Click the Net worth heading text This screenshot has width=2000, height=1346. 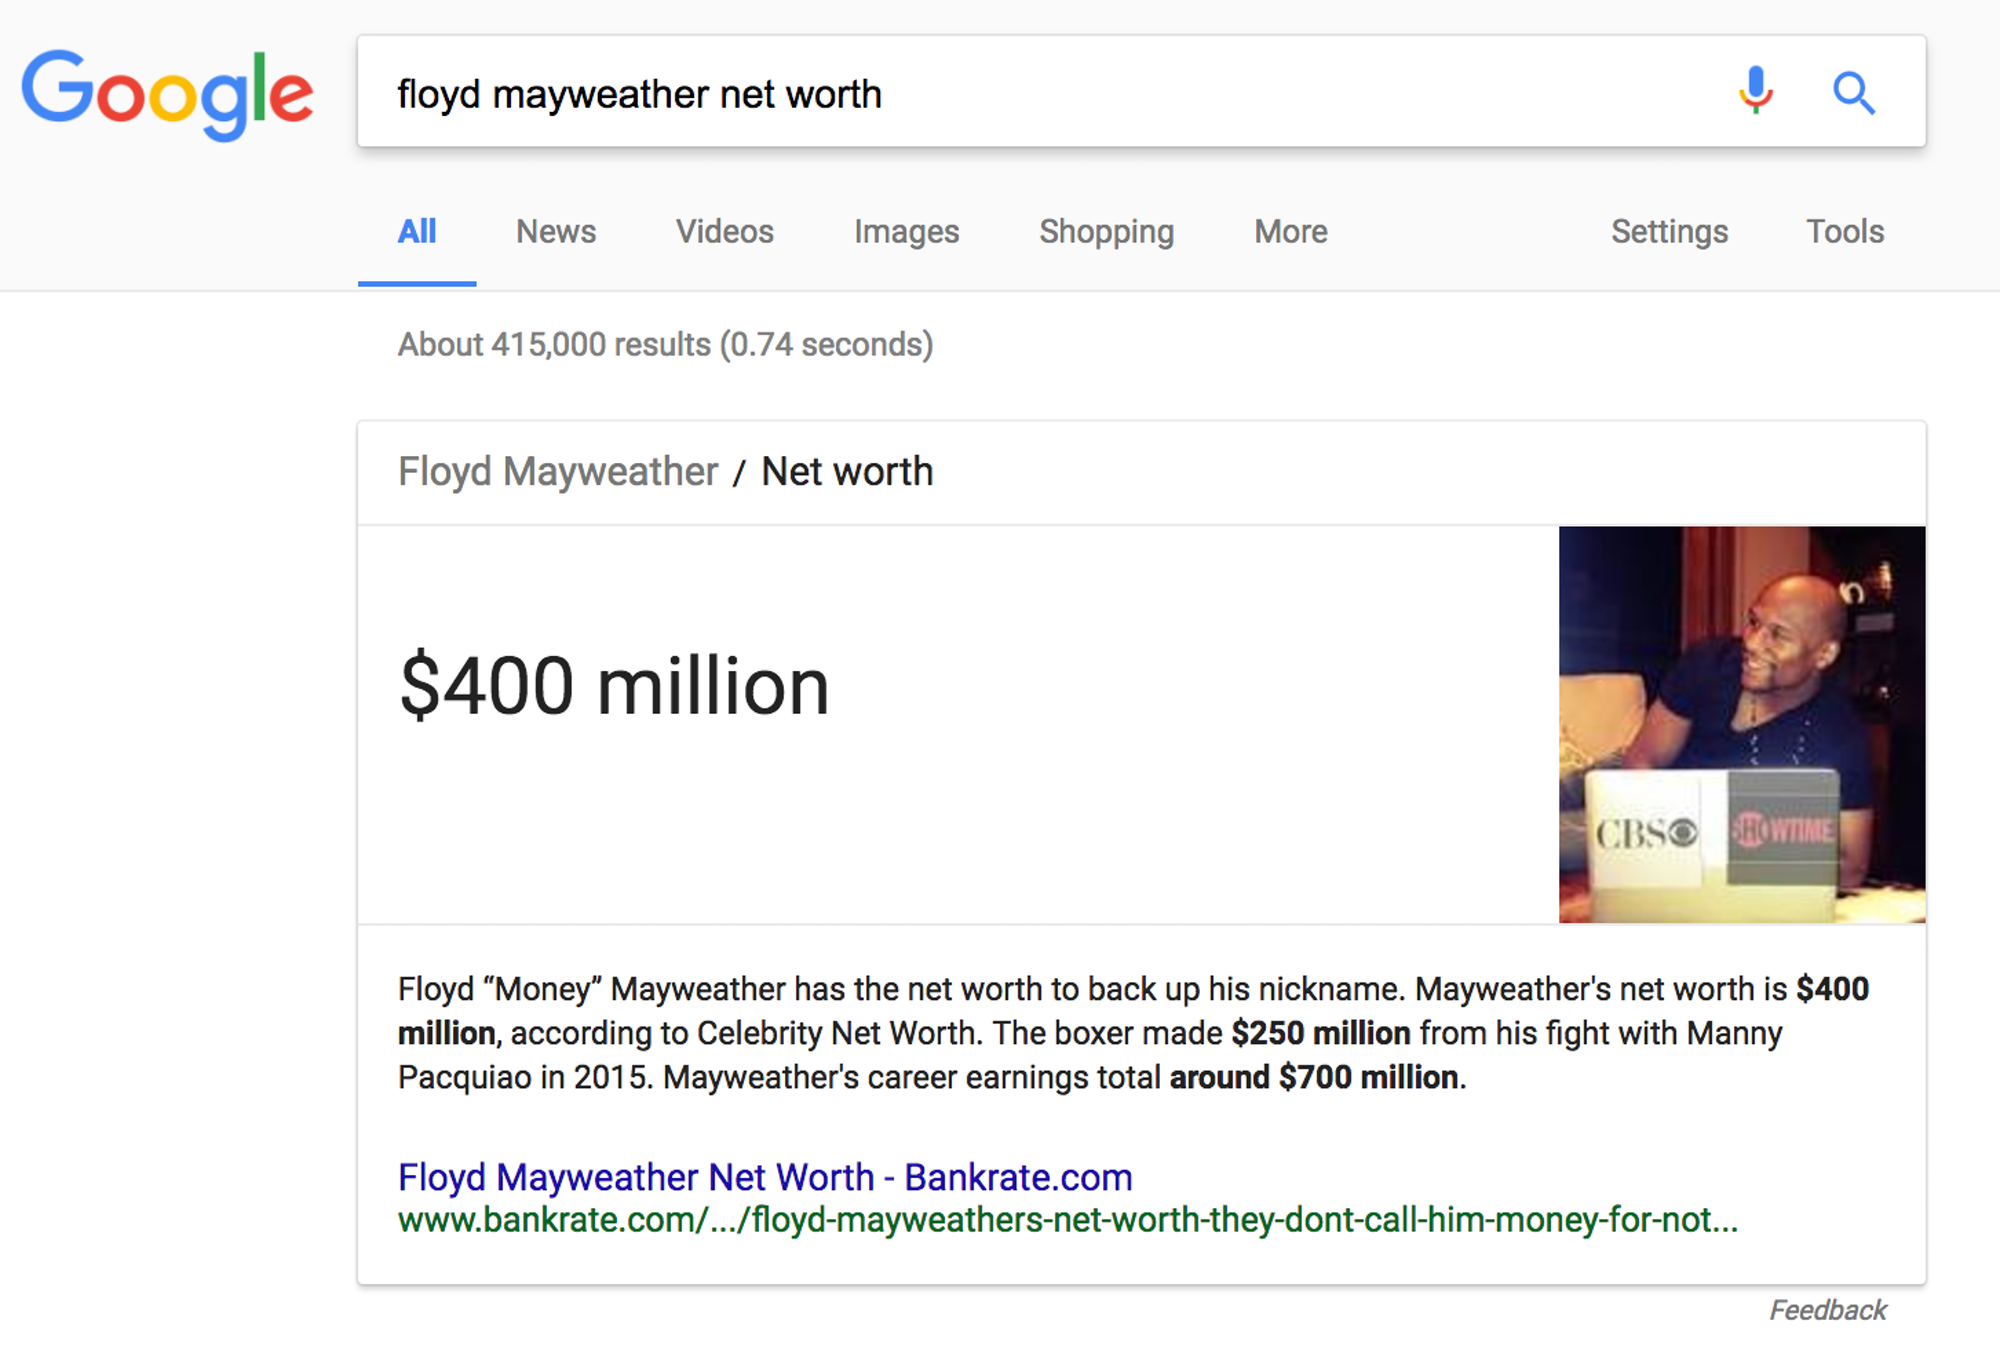[x=847, y=472]
